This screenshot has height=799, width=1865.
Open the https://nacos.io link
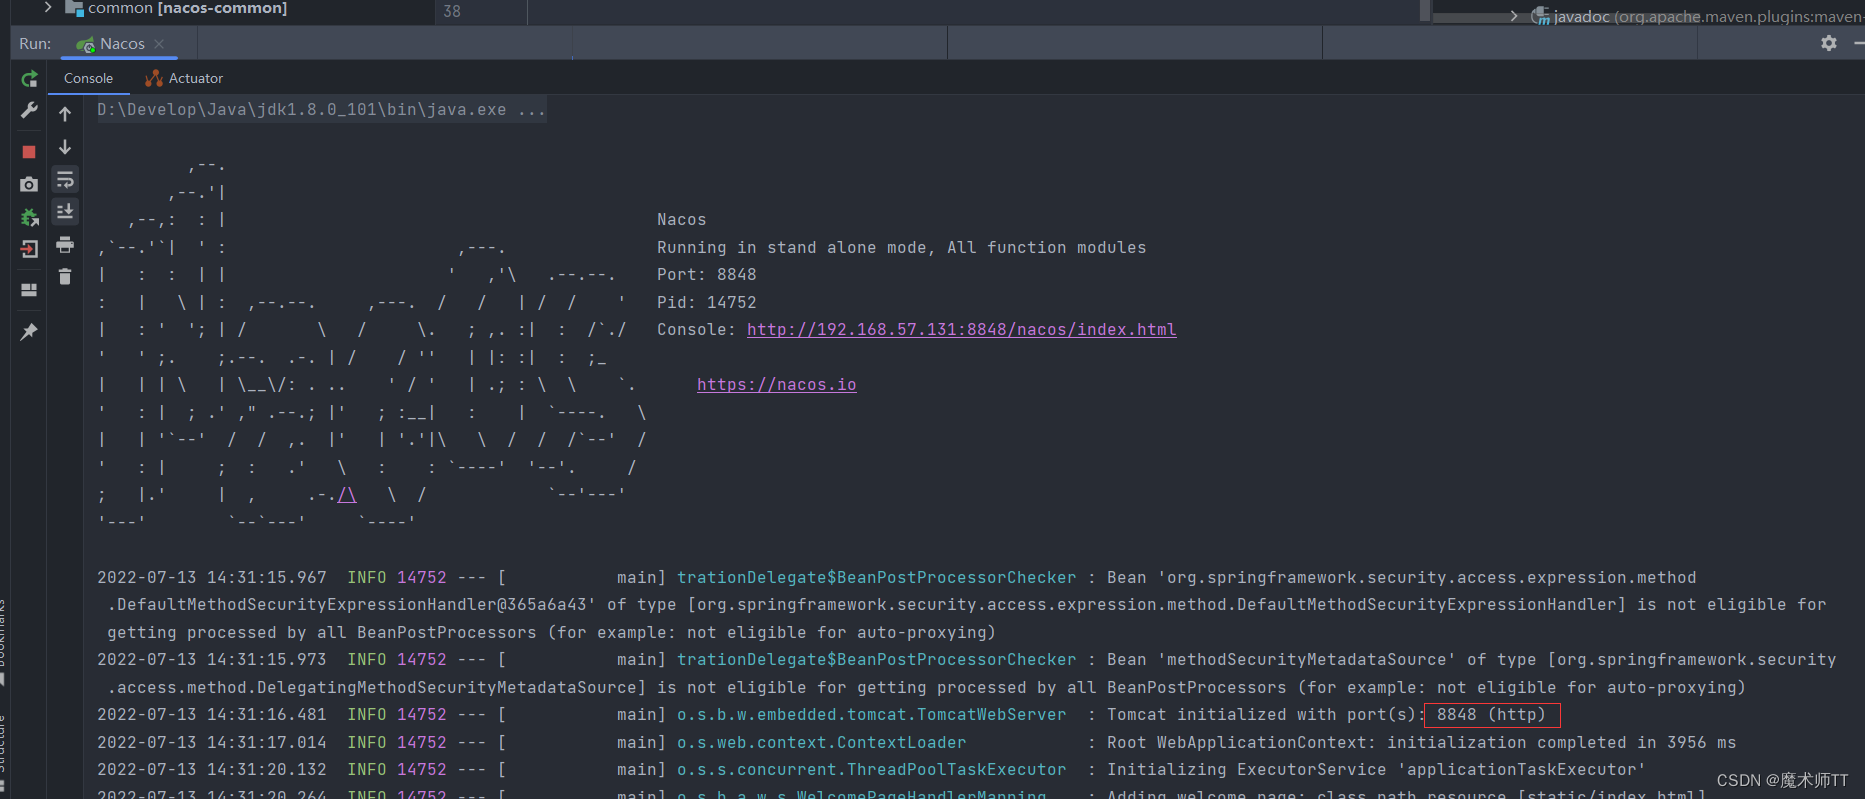(x=776, y=384)
